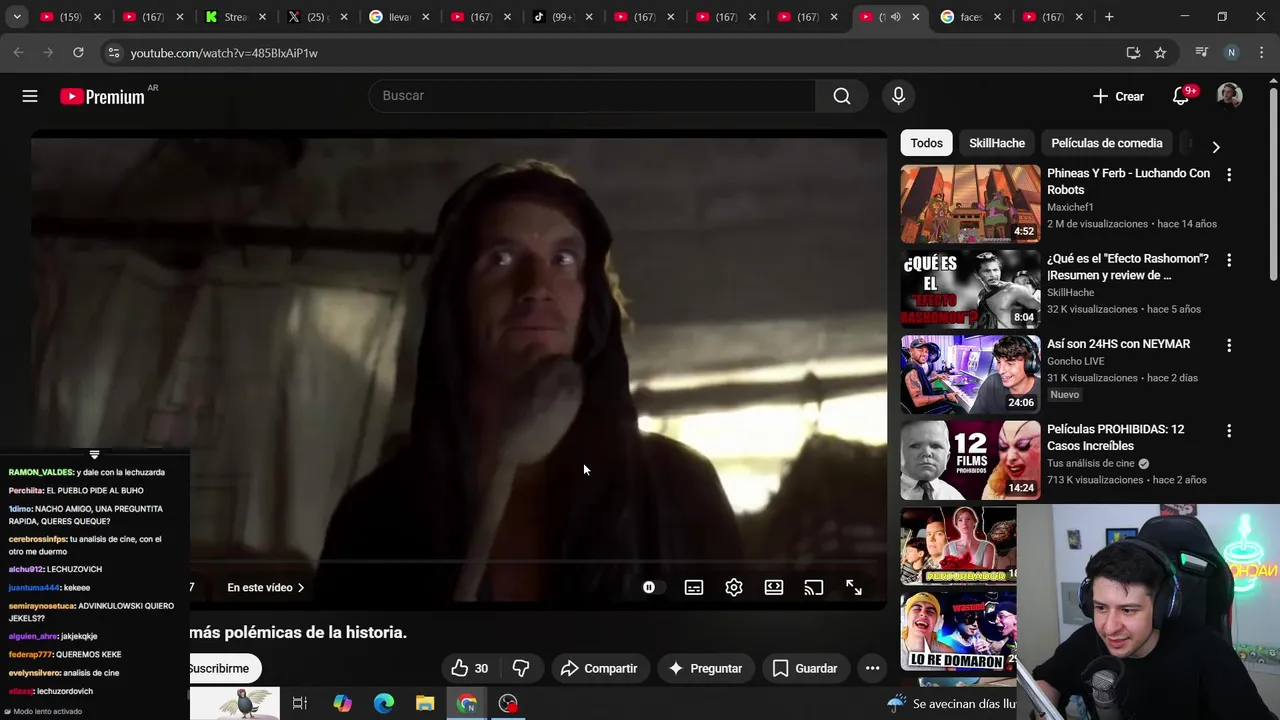Open the YouTube hamburger guide menu

30,96
